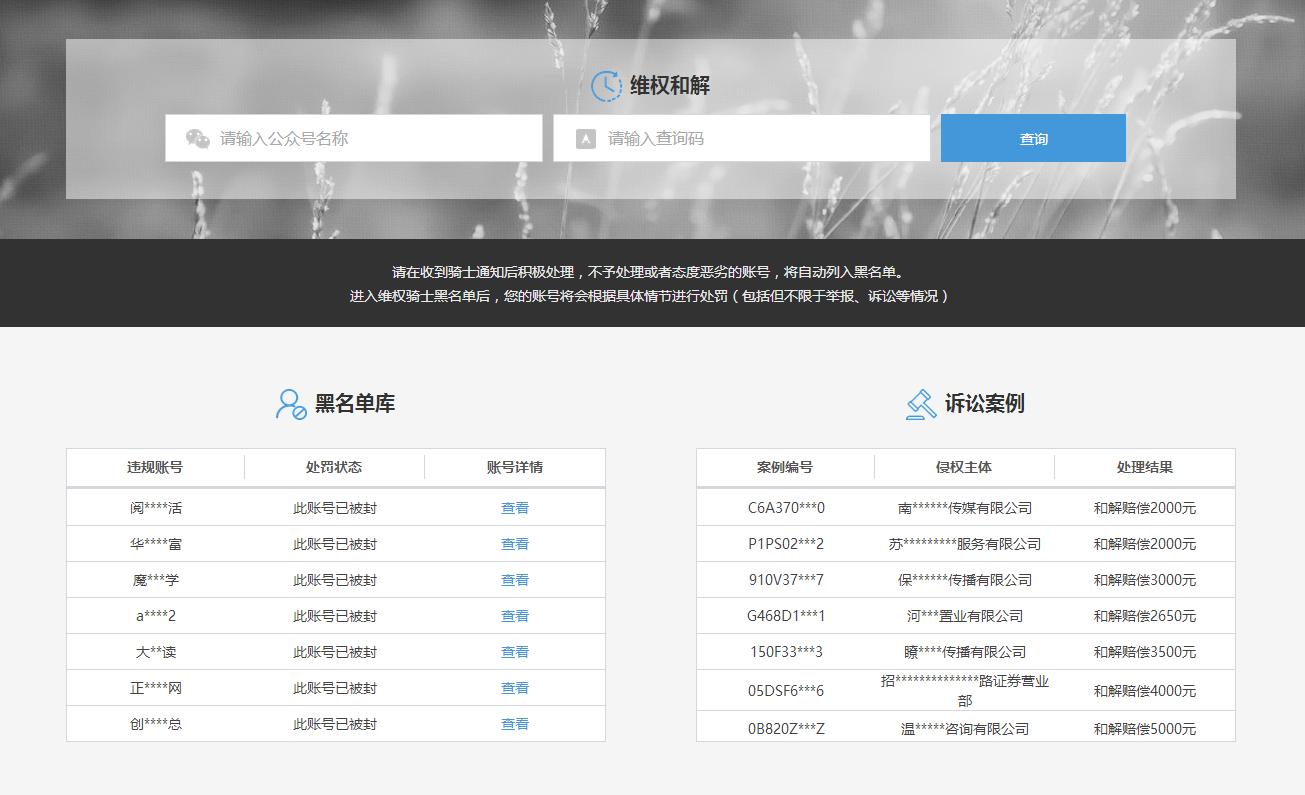Focus the 请输入查询码 input field
Image resolution: width=1305 pixels, height=795 pixels.
point(742,138)
